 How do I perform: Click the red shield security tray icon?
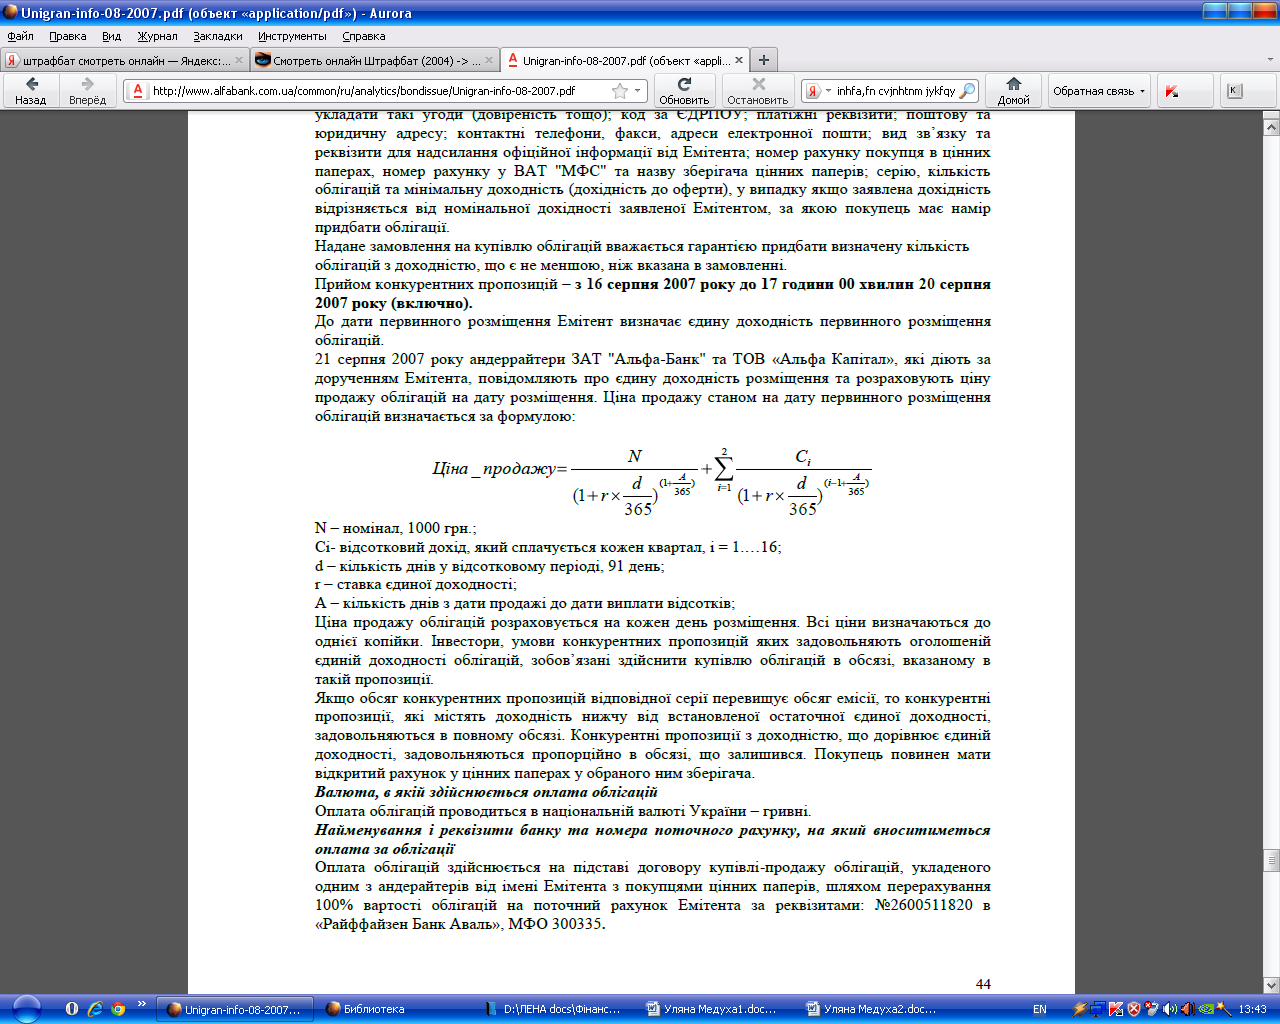pyautogui.click(x=1134, y=1009)
